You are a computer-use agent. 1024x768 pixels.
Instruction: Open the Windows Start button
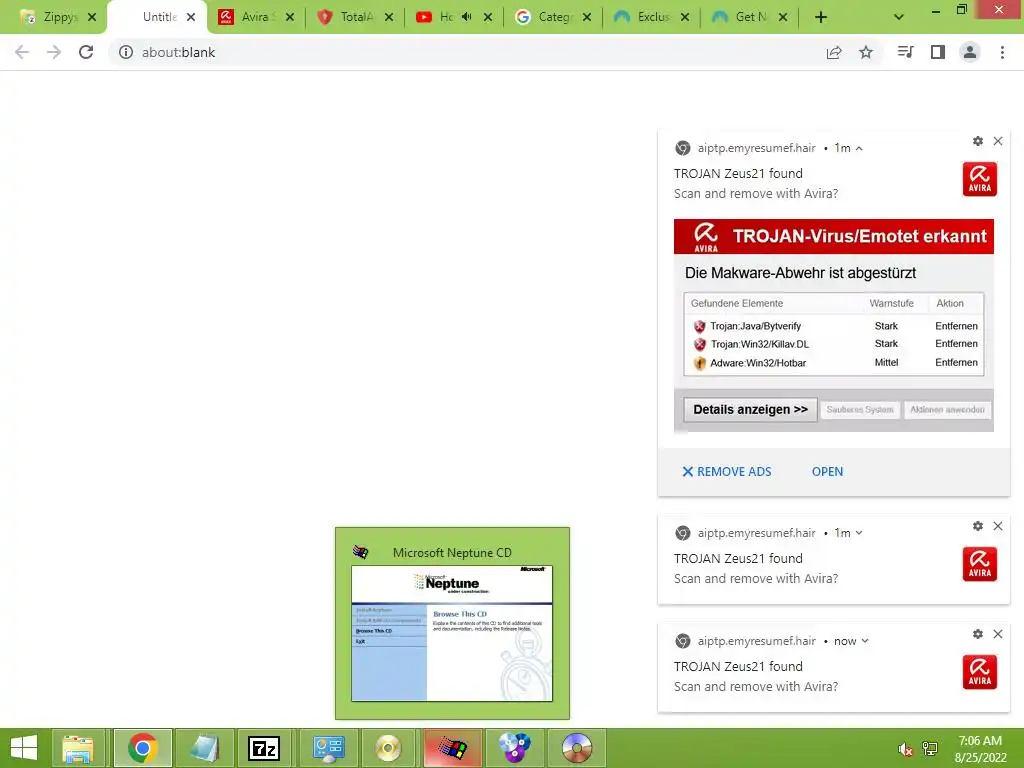tap(24, 748)
